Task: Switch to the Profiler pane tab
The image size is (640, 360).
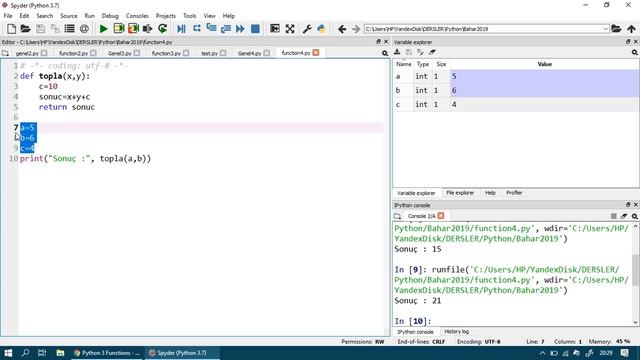Action: 514,193
